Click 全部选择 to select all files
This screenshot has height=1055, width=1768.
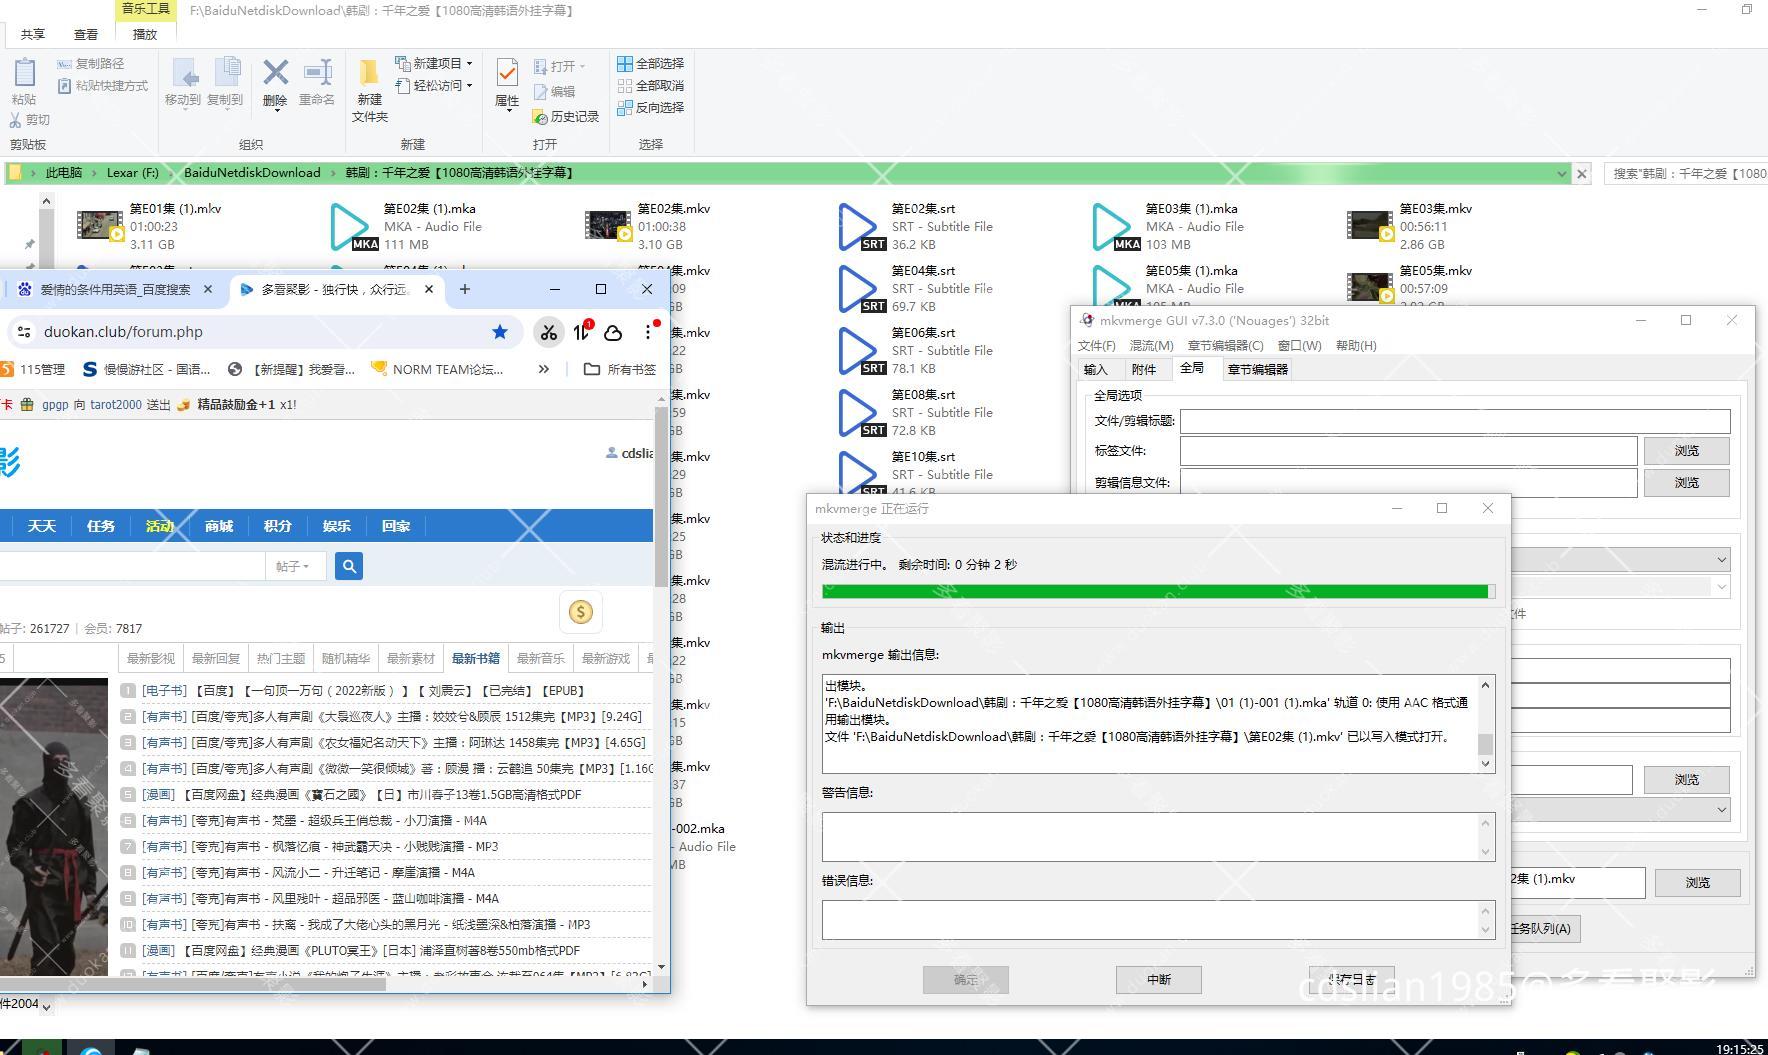tap(651, 63)
